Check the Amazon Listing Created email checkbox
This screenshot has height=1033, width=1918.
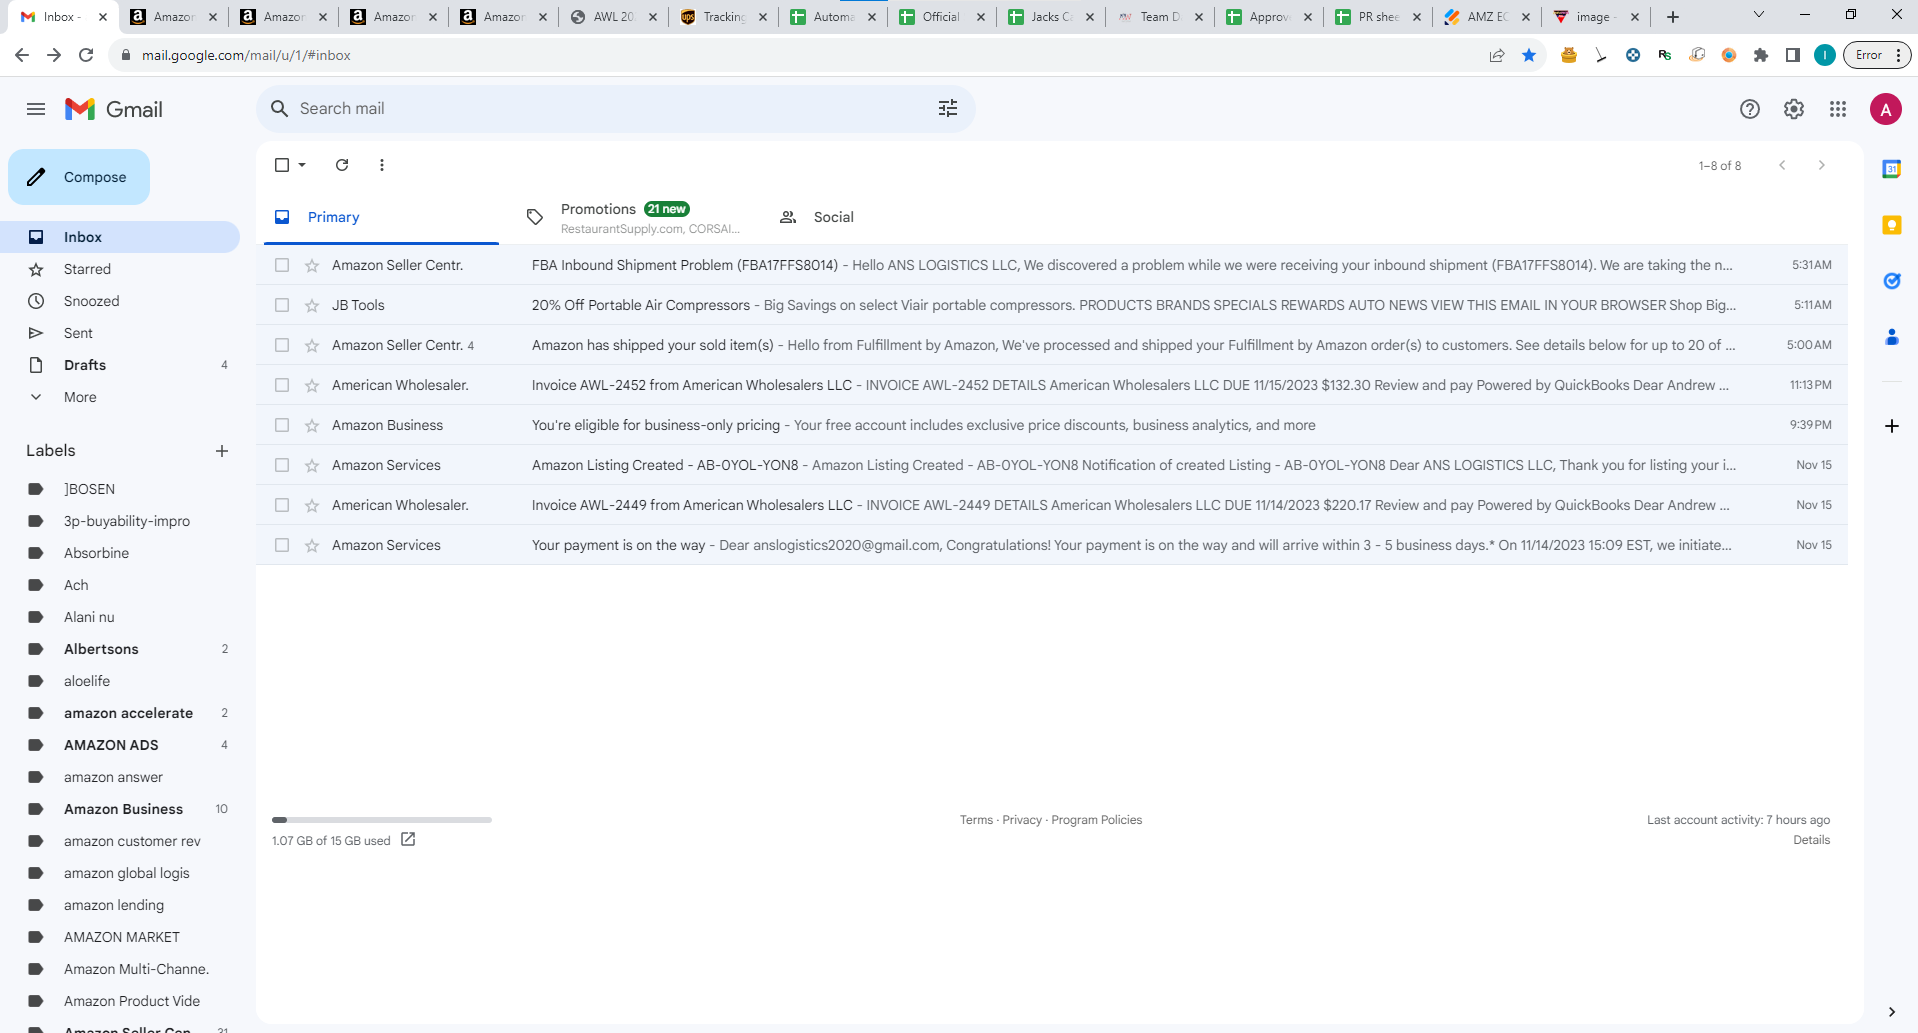[282, 465]
